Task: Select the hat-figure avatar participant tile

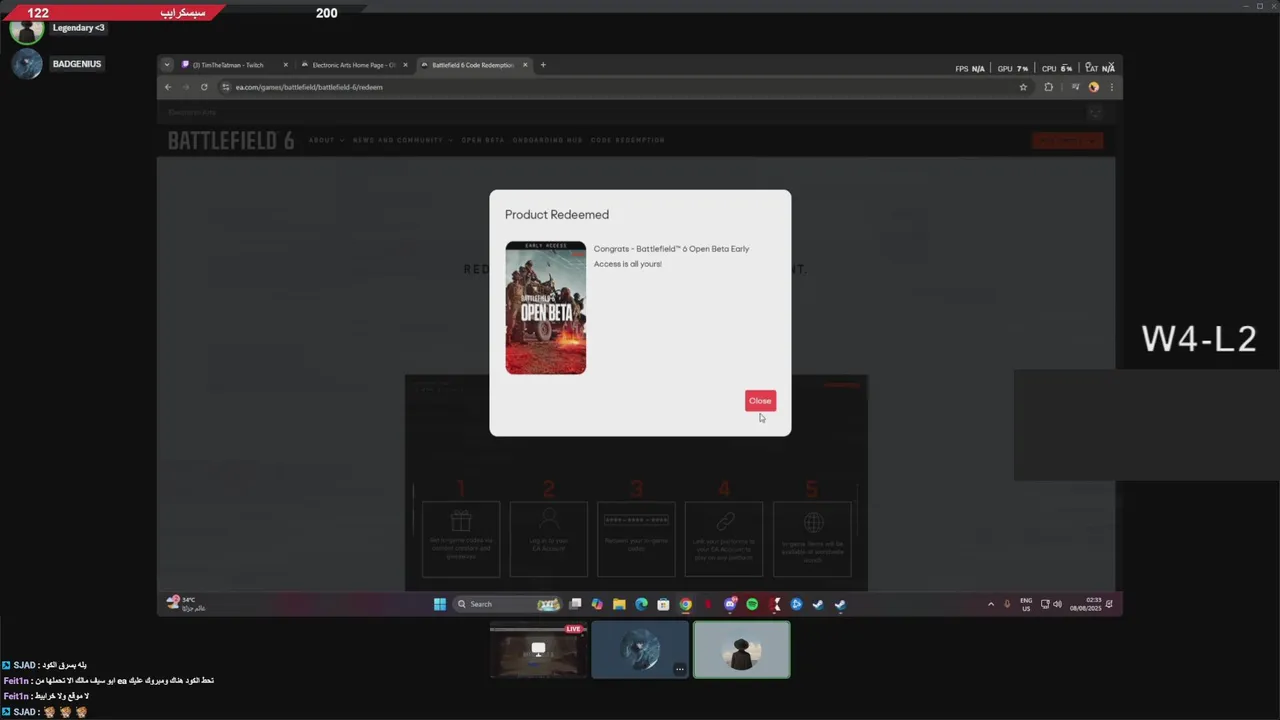Action: click(x=742, y=650)
